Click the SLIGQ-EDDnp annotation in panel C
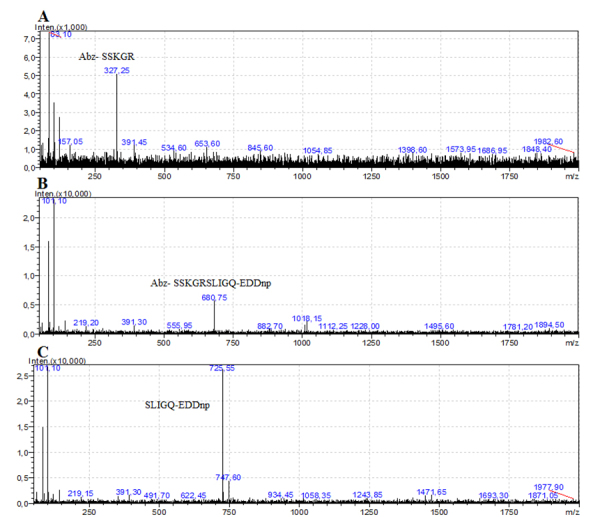The image size is (600, 517). (x=177, y=405)
